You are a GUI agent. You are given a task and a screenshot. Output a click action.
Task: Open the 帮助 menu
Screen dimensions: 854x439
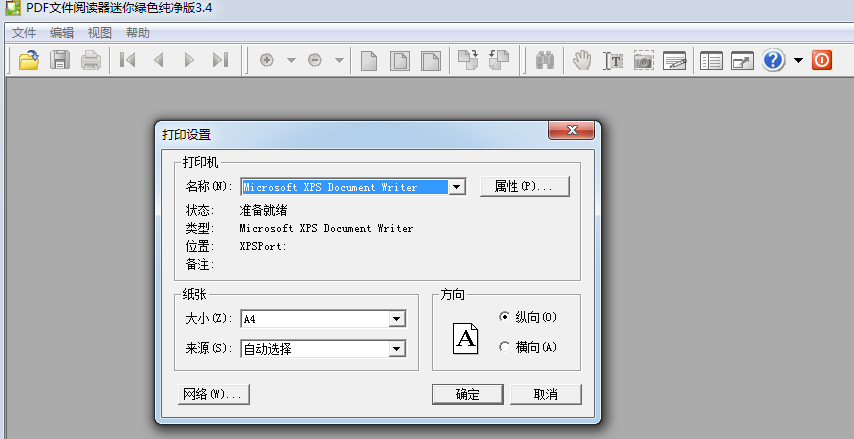point(137,33)
